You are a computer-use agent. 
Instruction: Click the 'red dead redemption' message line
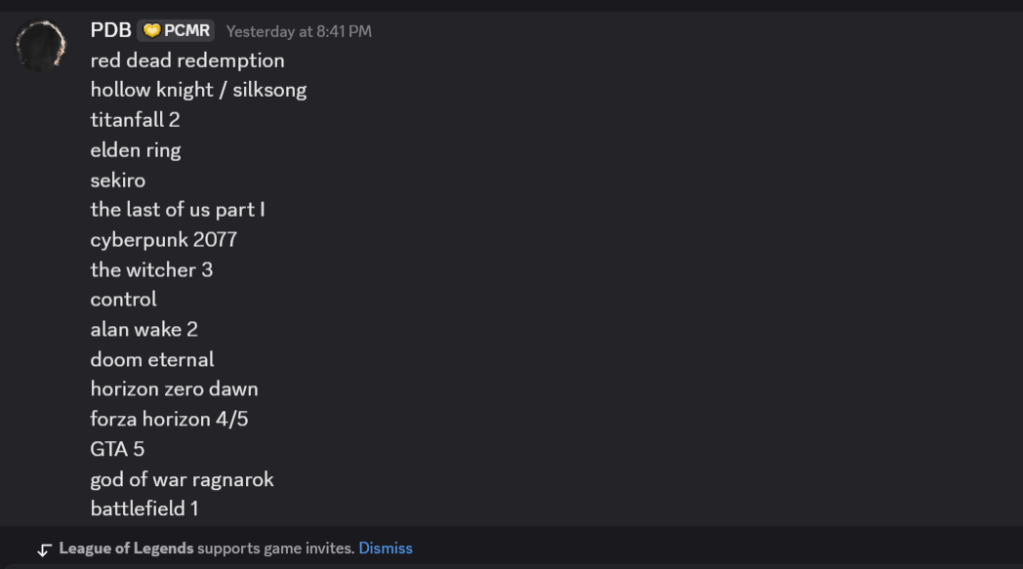(x=187, y=60)
